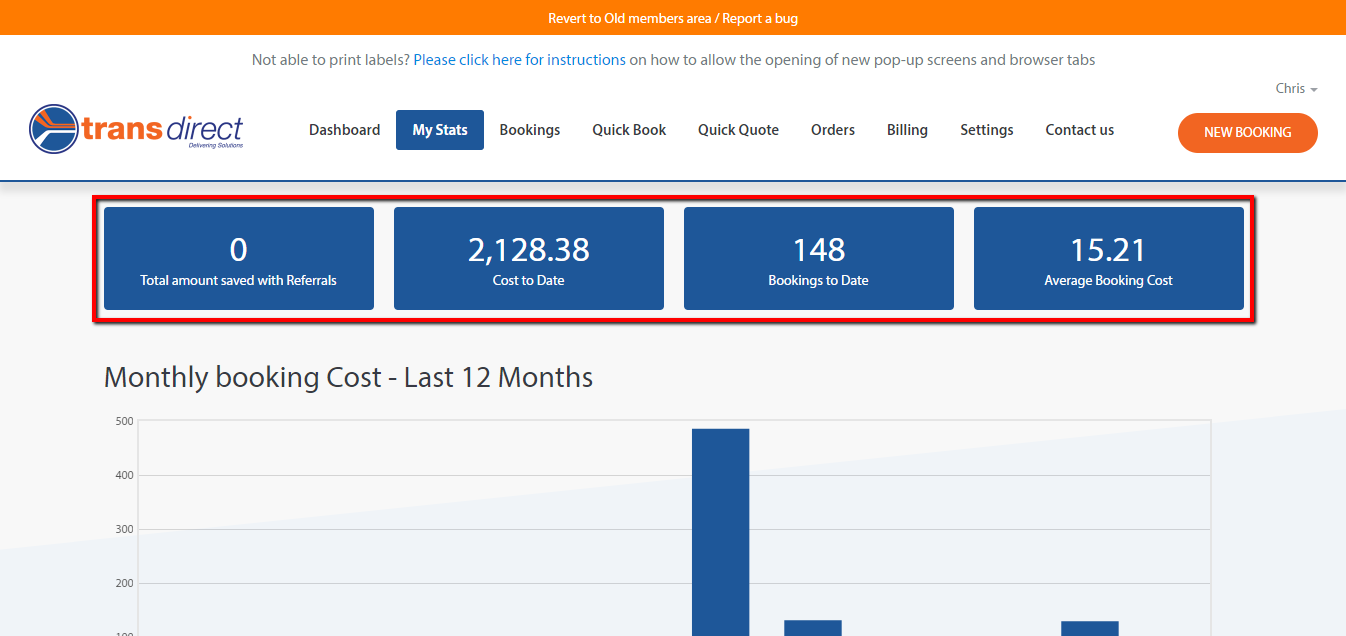
Task: Open the Chris account dropdown
Action: coord(1296,88)
